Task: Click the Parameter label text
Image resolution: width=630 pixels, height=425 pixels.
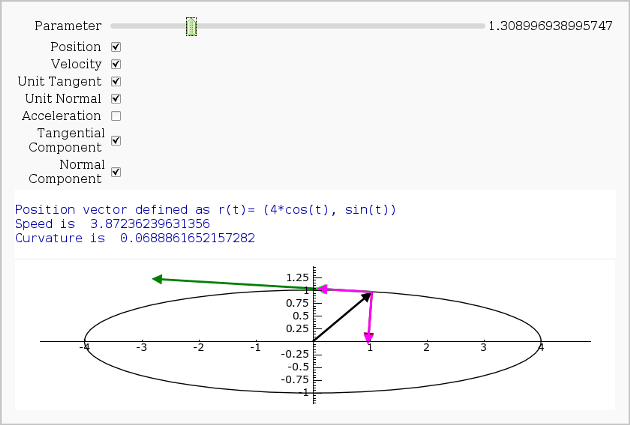Action: point(68,26)
